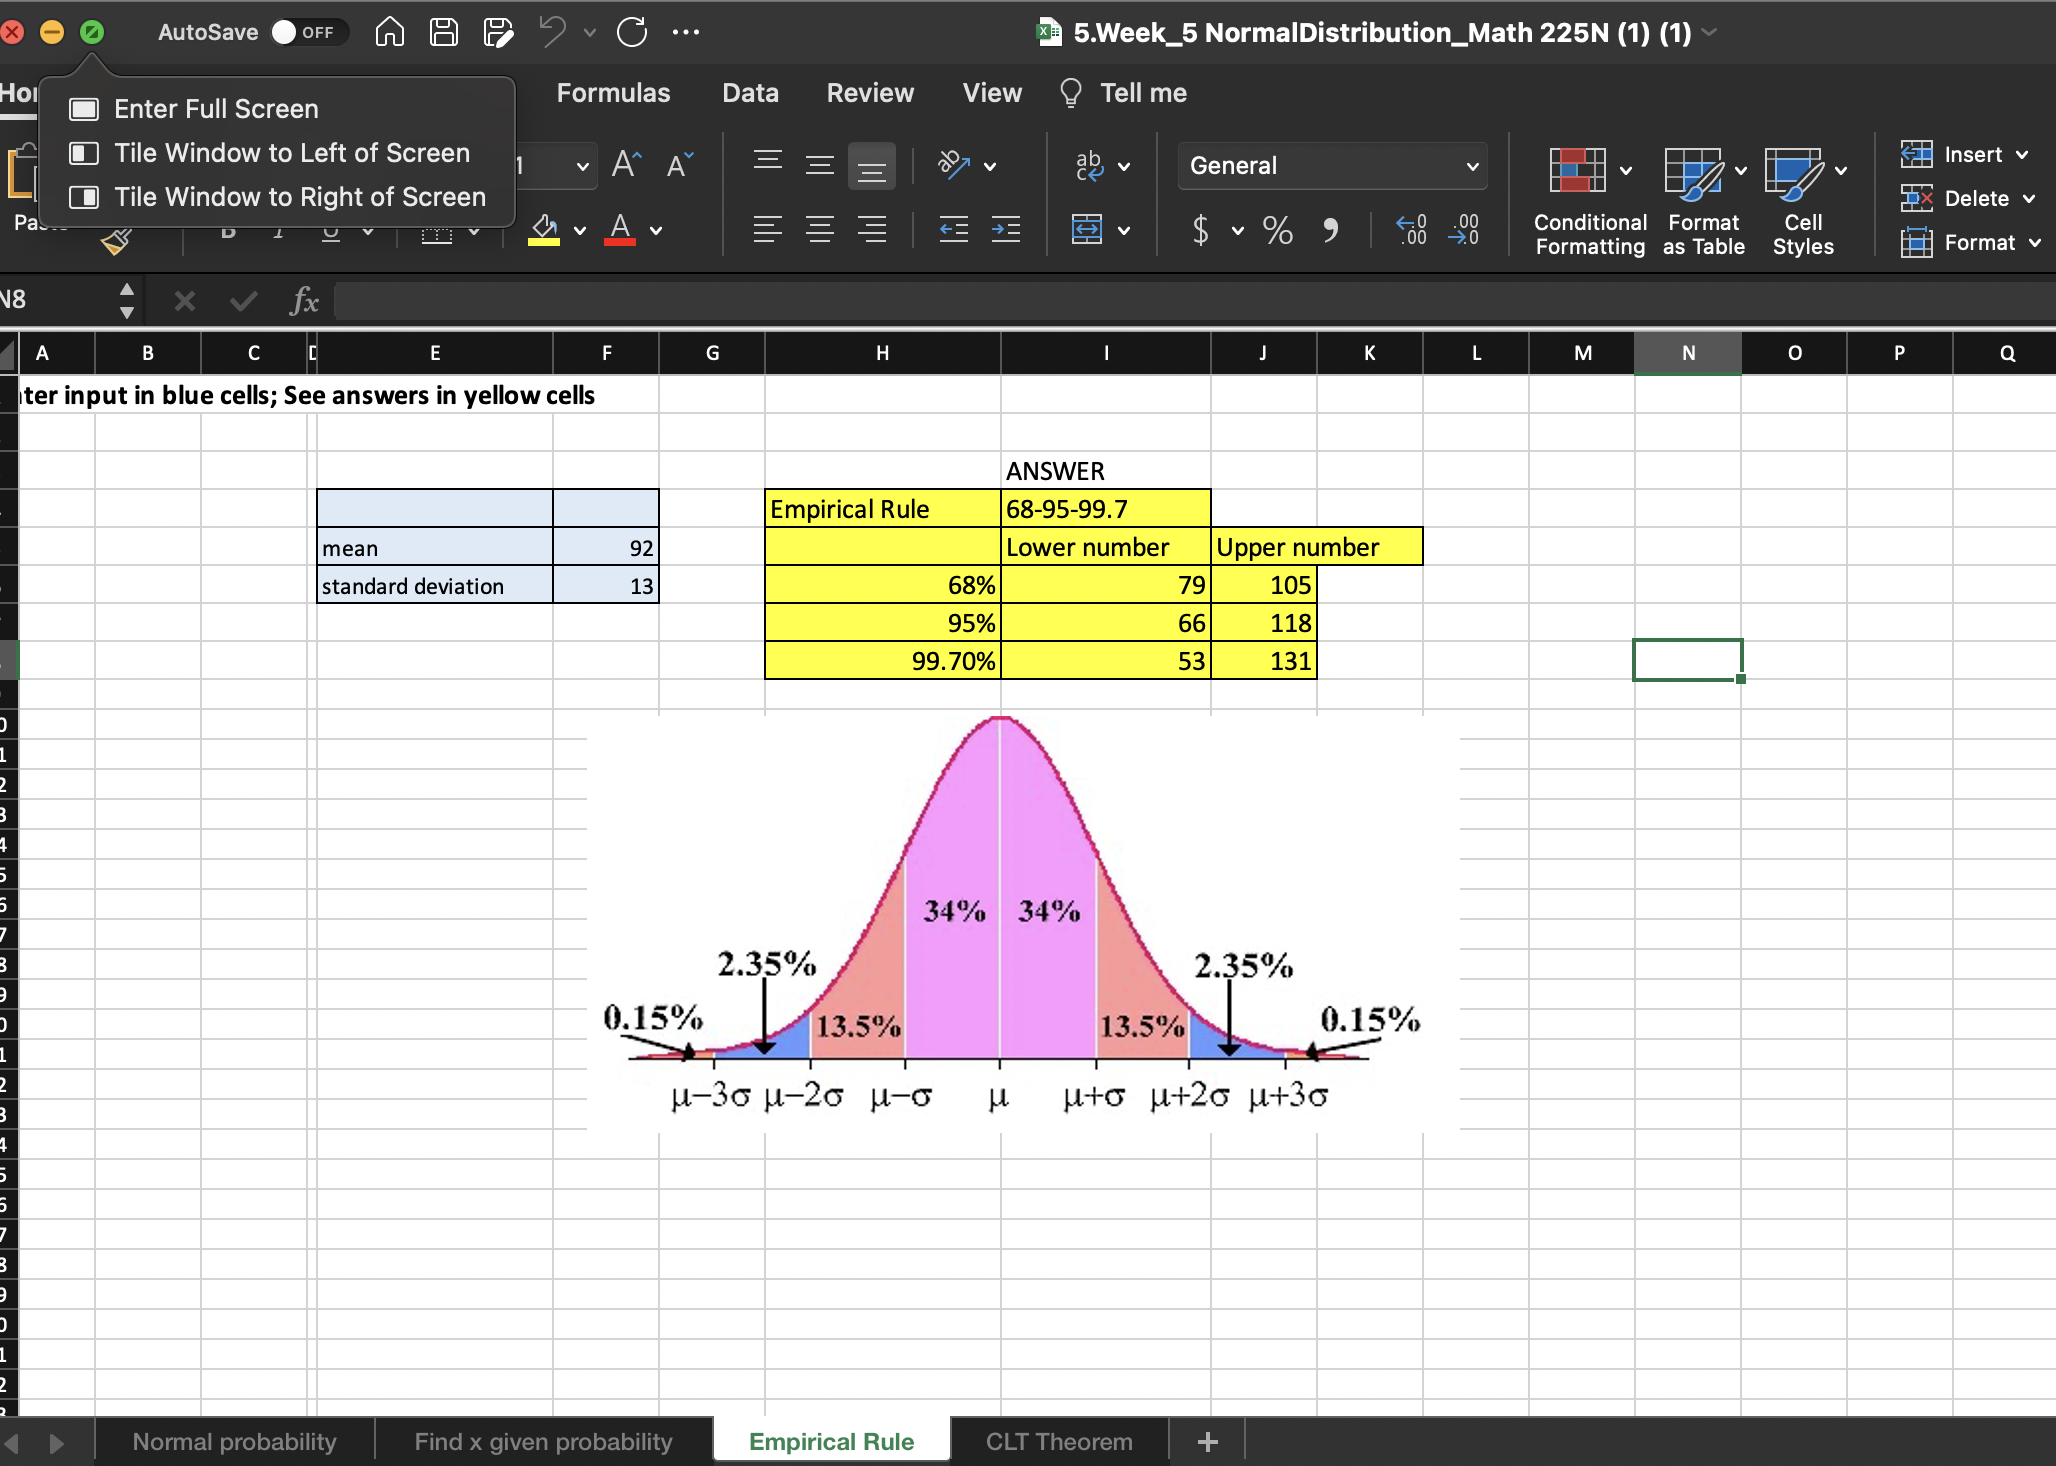The image size is (2056, 1466).
Task: Click the Increase Indent icon
Action: coord(1005,230)
